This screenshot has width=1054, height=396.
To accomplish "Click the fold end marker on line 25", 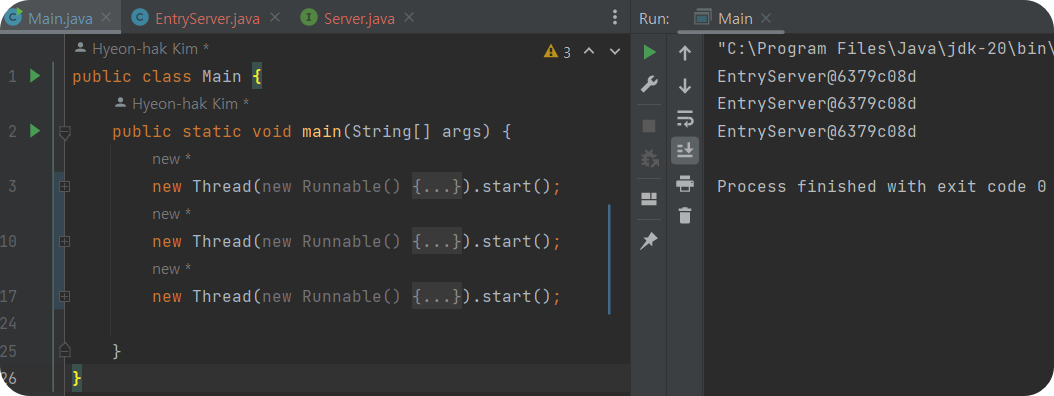I will [x=65, y=350].
